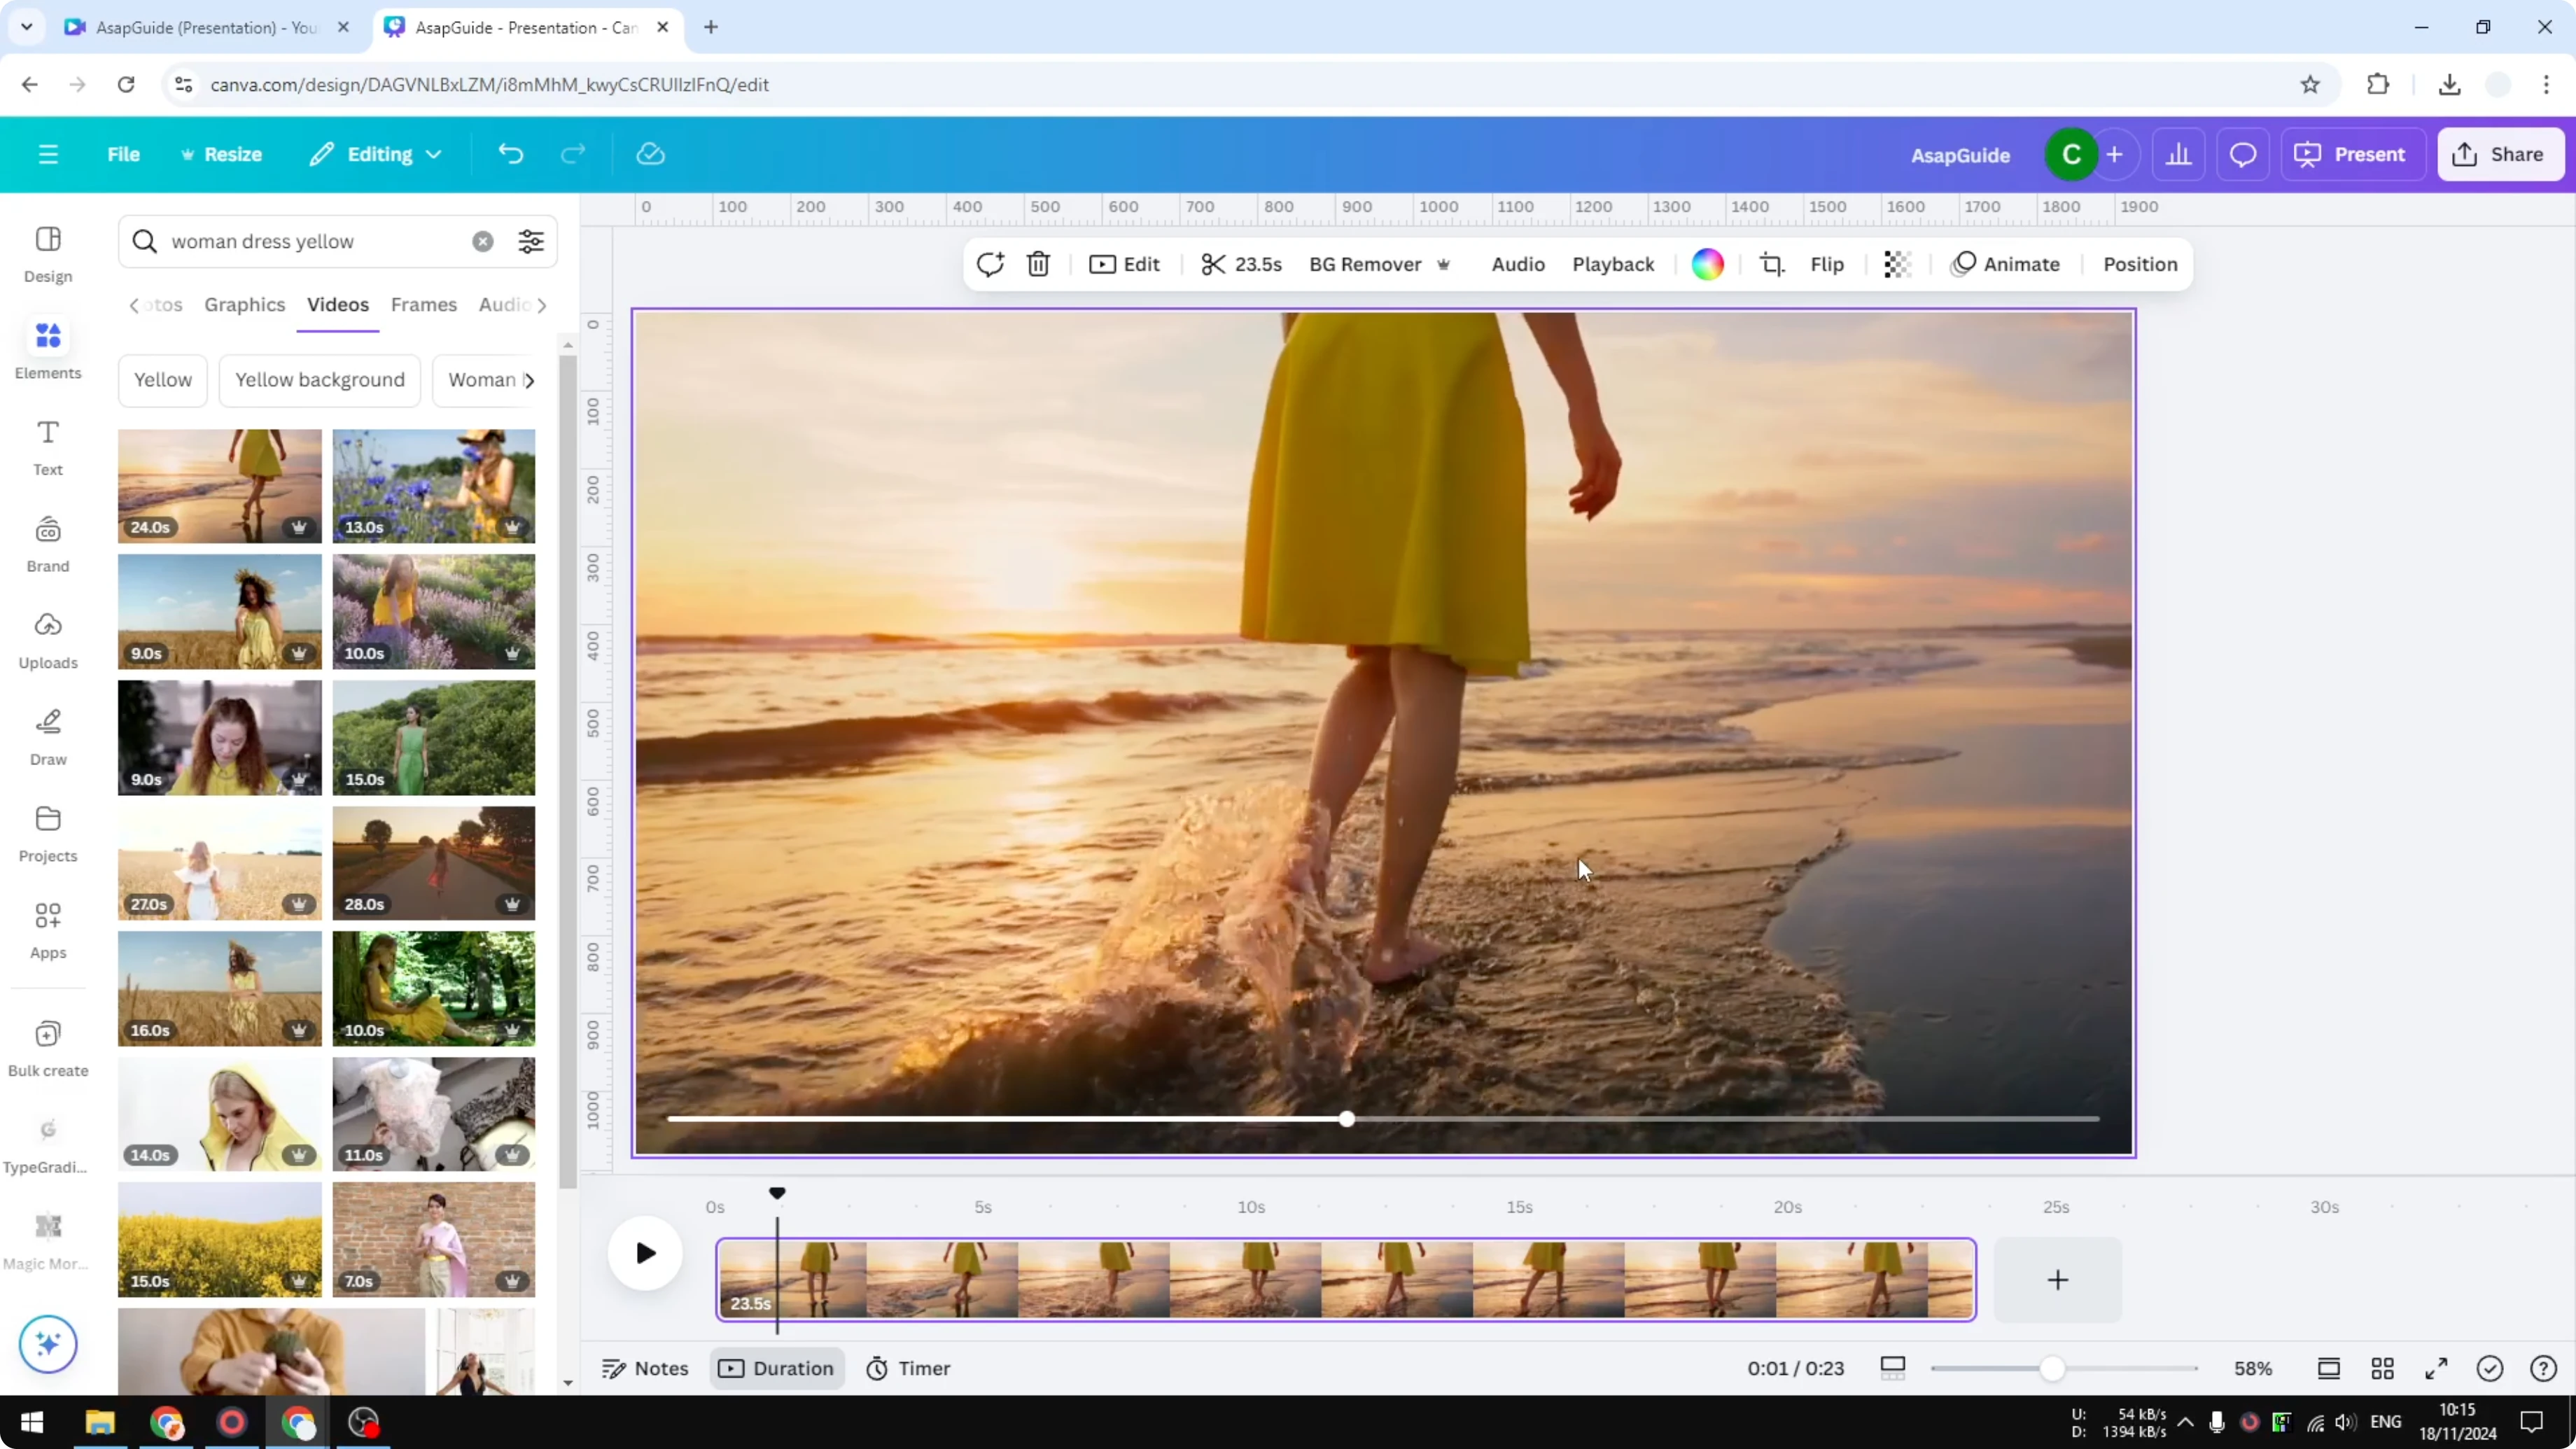Open the Draw tool in the sidebar
The height and width of the screenshot is (1449, 2576).
(47, 735)
